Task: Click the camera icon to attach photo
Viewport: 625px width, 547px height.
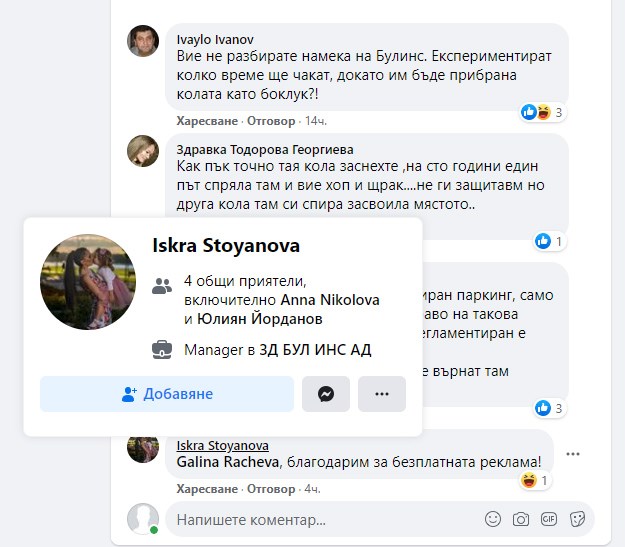Action: [520, 519]
